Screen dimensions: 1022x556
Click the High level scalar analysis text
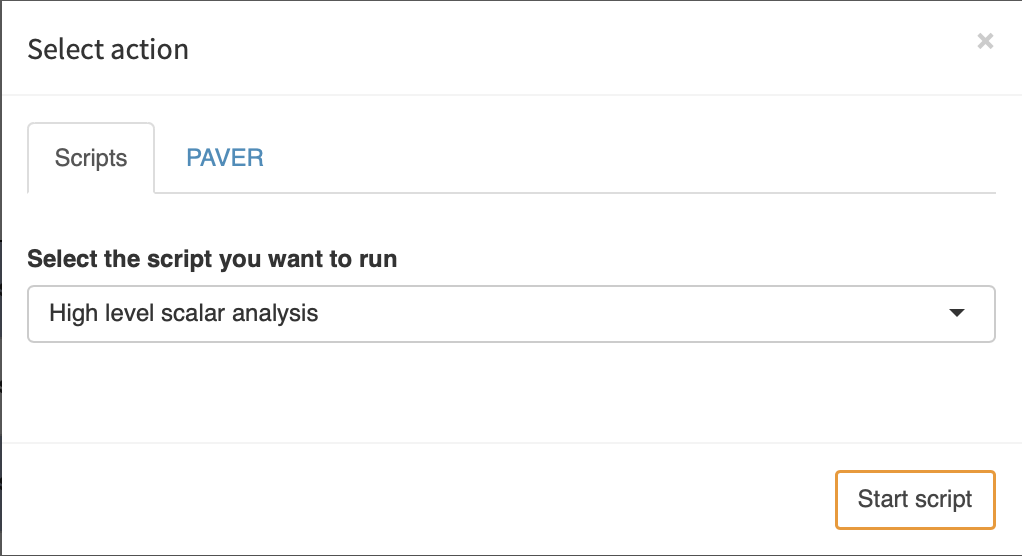[x=184, y=314]
